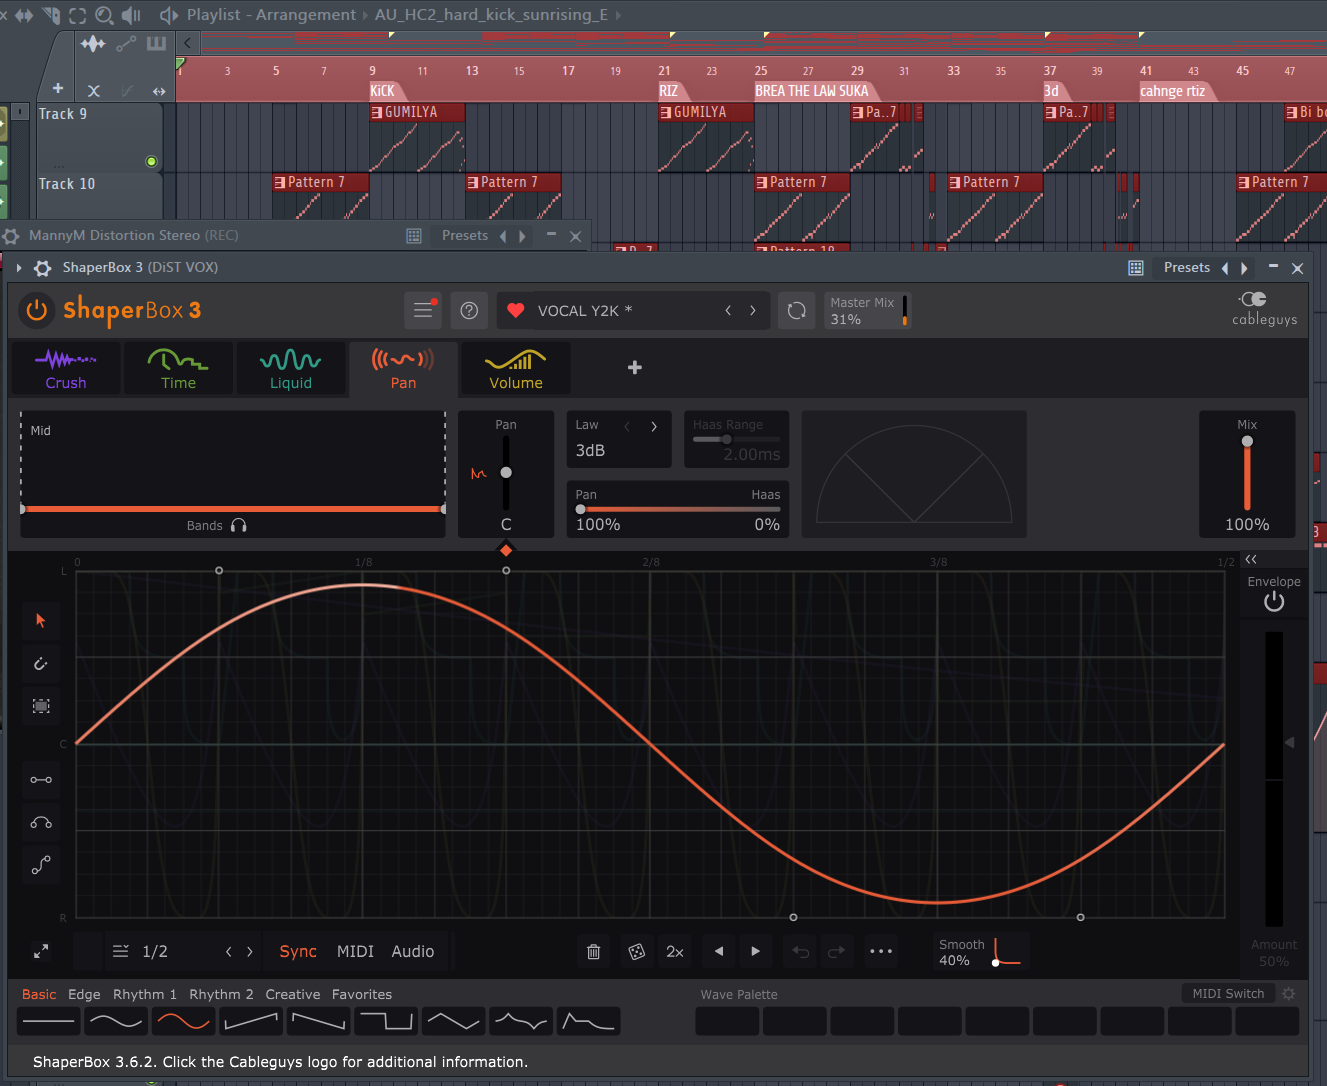
Task: Open the ShaperBox help question mark
Action: pos(469,310)
